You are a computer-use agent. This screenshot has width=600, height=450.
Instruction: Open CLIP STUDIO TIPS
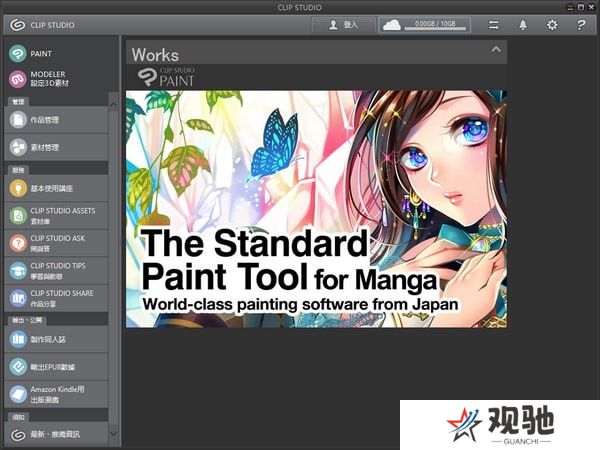coord(56,271)
